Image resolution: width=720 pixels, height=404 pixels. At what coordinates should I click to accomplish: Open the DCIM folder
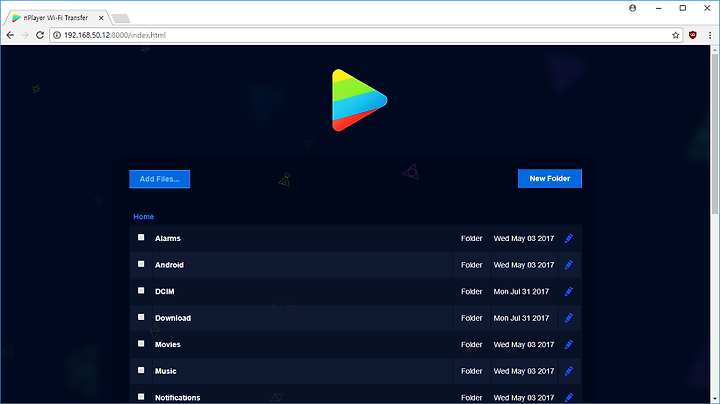tap(164, 292)
